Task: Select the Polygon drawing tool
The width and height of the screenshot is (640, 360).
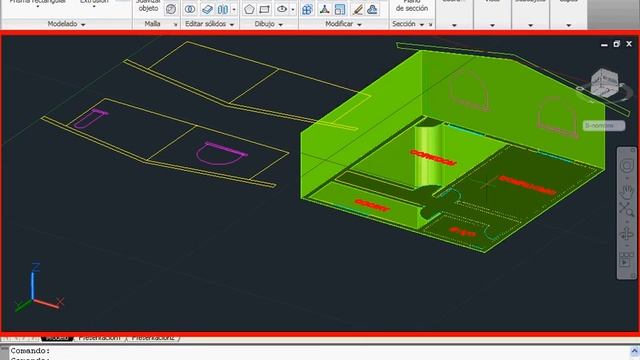Action: click(249, 9)
